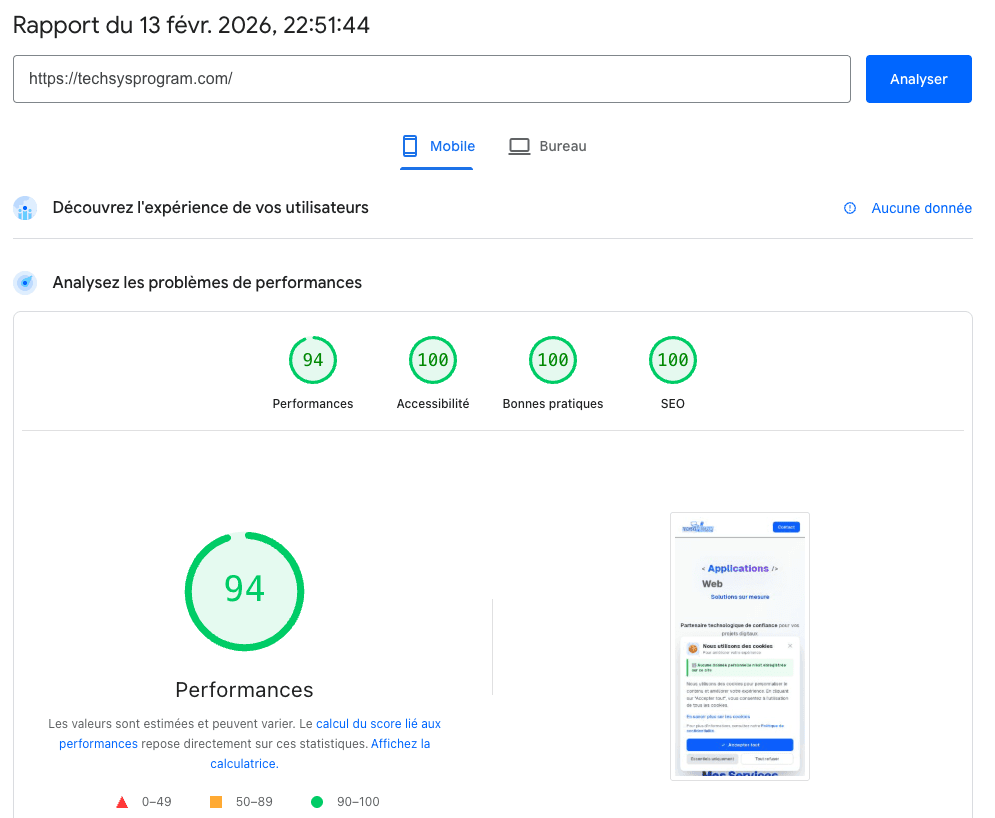Click the URL input field
The image size is (995, 818).
[432, 78]
